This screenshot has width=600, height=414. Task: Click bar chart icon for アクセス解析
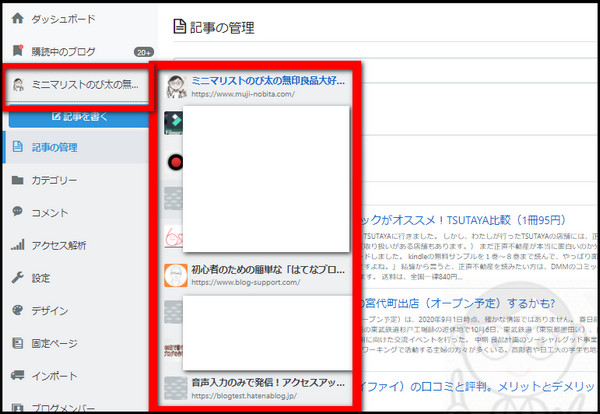pyautogui.click(x=18, y=244)
